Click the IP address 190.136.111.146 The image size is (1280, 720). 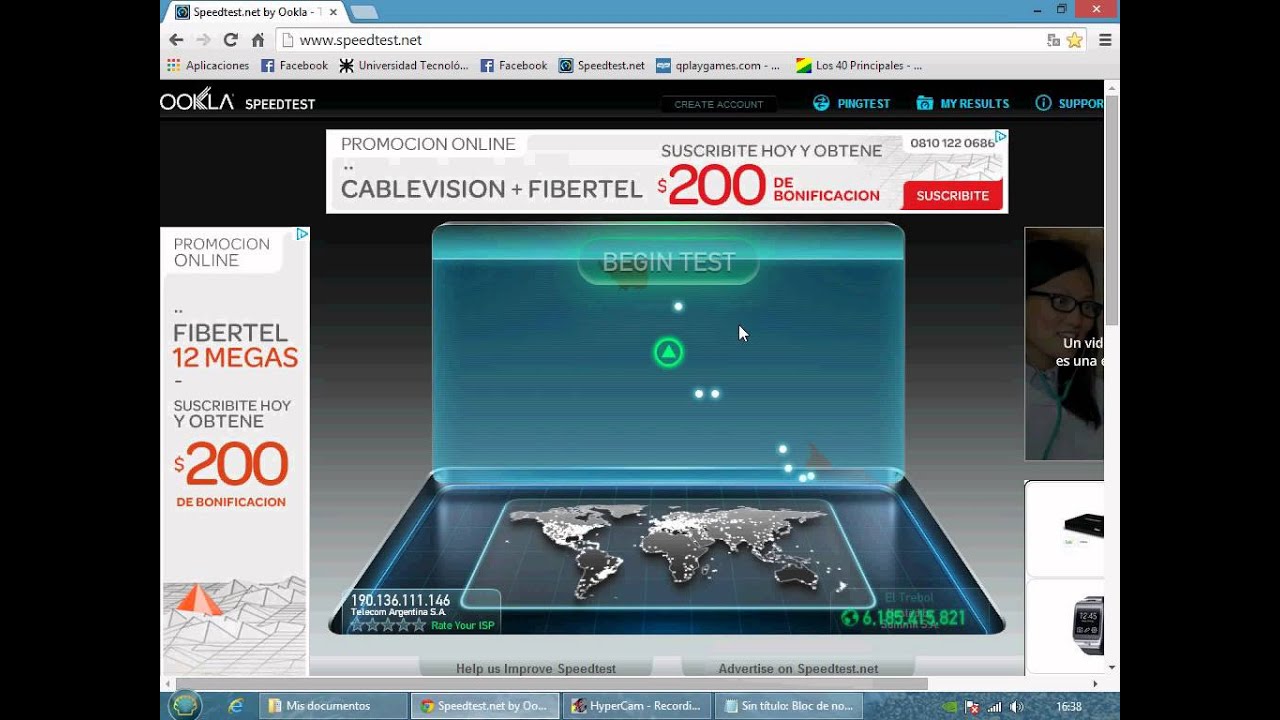click(400, 600)
